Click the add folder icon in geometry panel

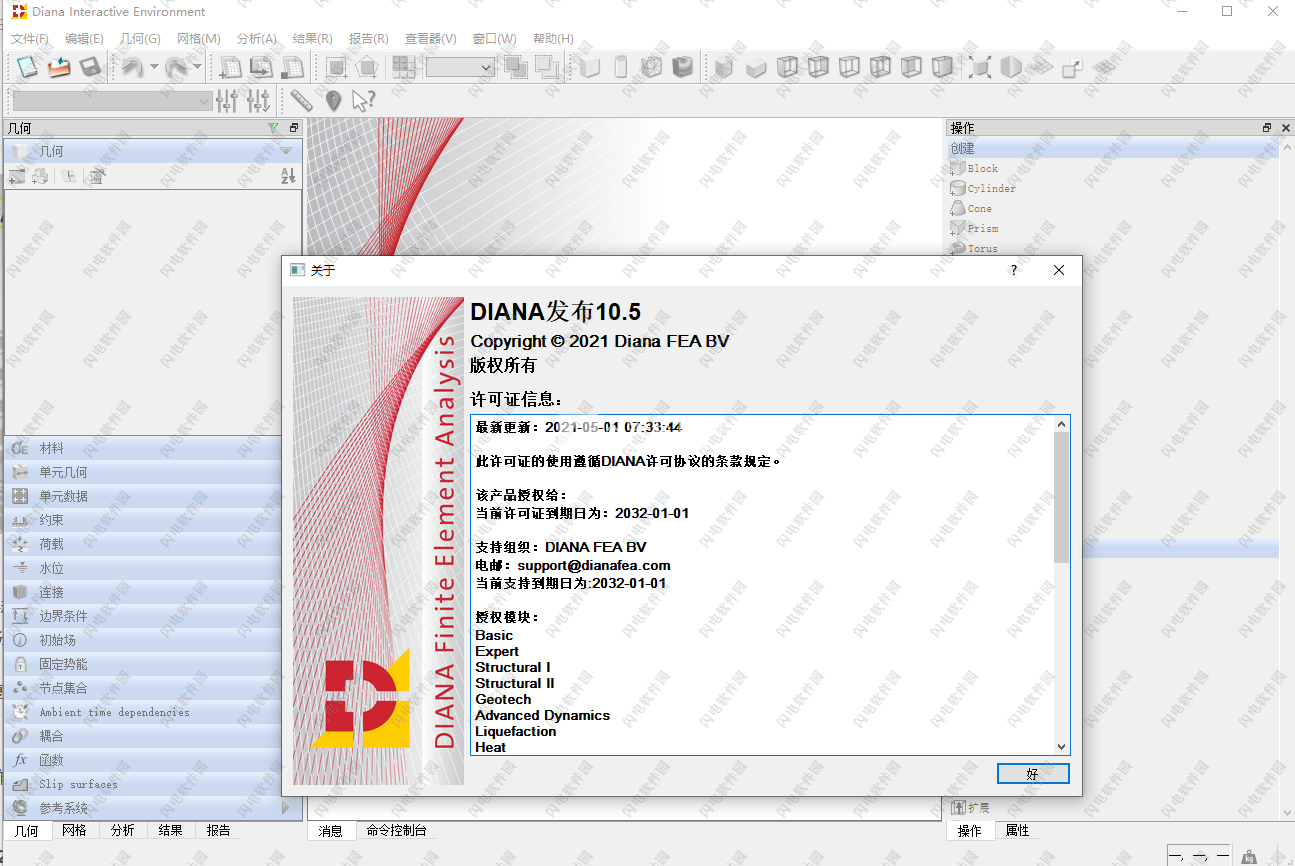point(17,176)
